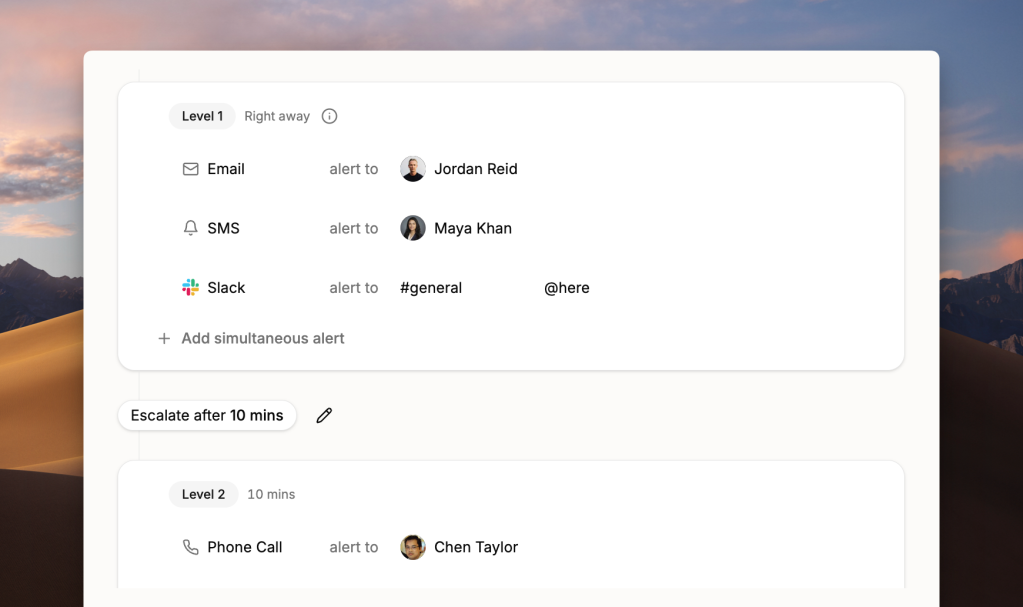Click Jordan Reid's avatar
This screenshot has width=1023, height=607.
(x=413, y=169)
